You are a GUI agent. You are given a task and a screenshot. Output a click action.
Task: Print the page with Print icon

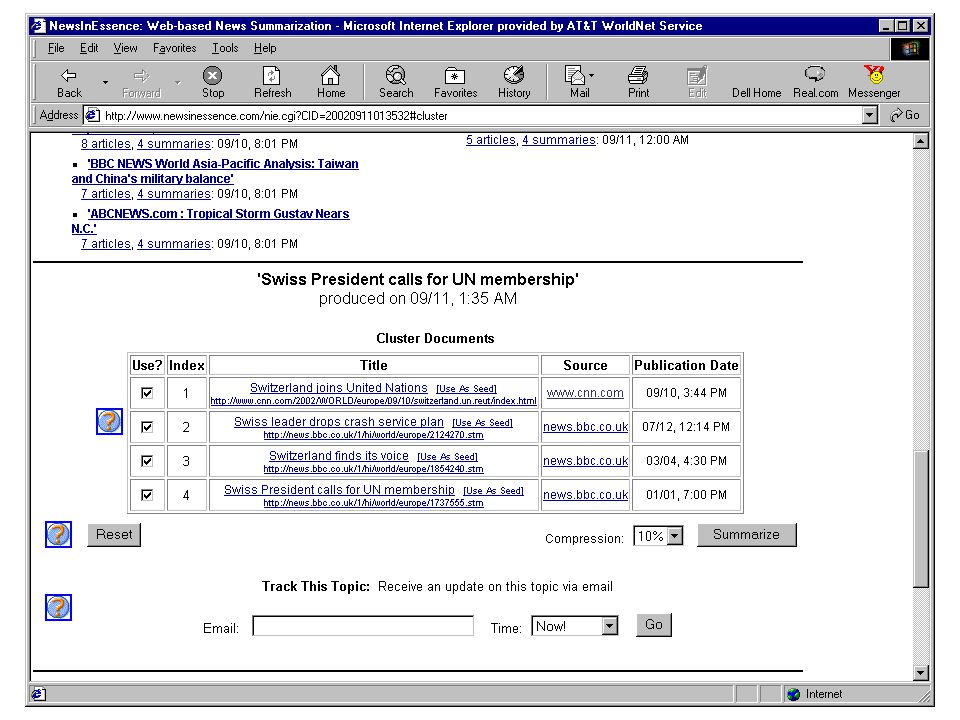[638, 83]
